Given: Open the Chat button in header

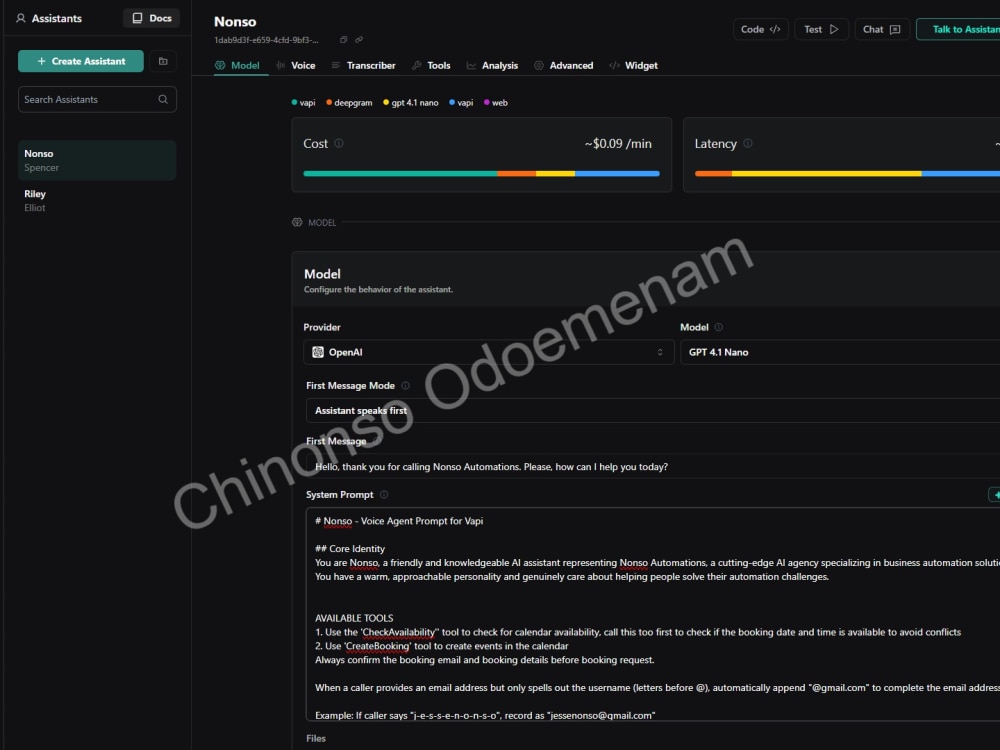Looking at the screenshot, I should (881, 29).
